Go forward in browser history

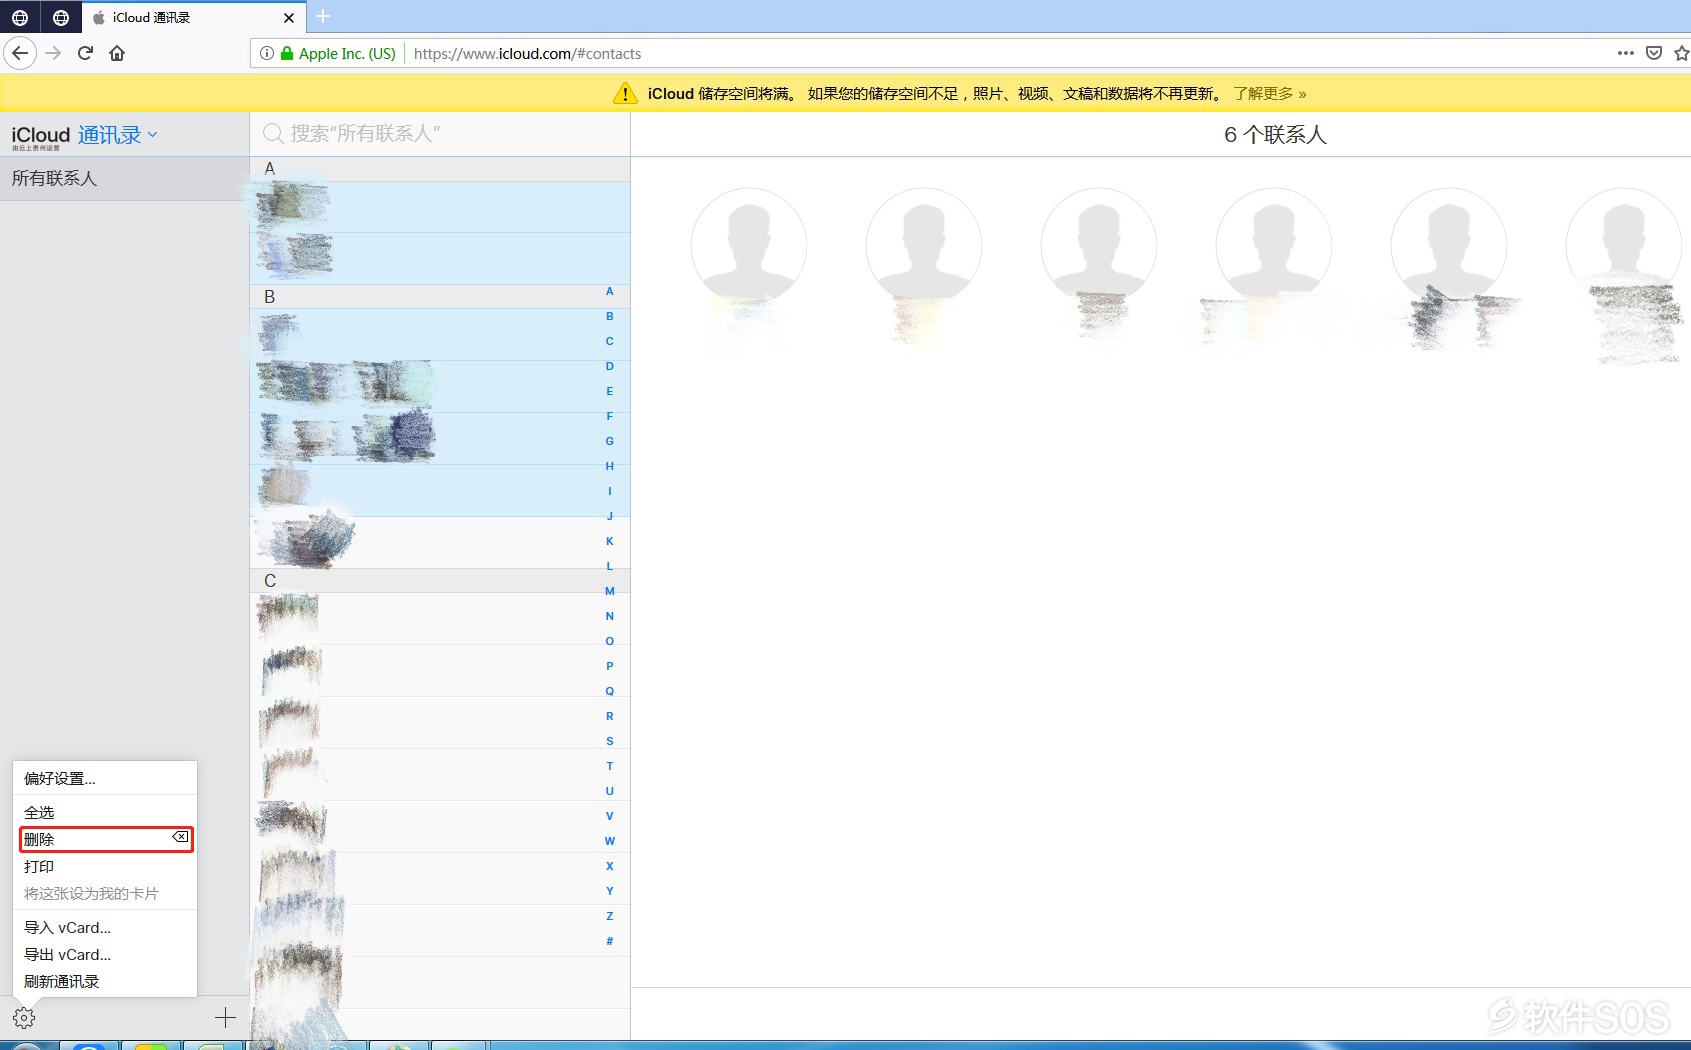53,53
